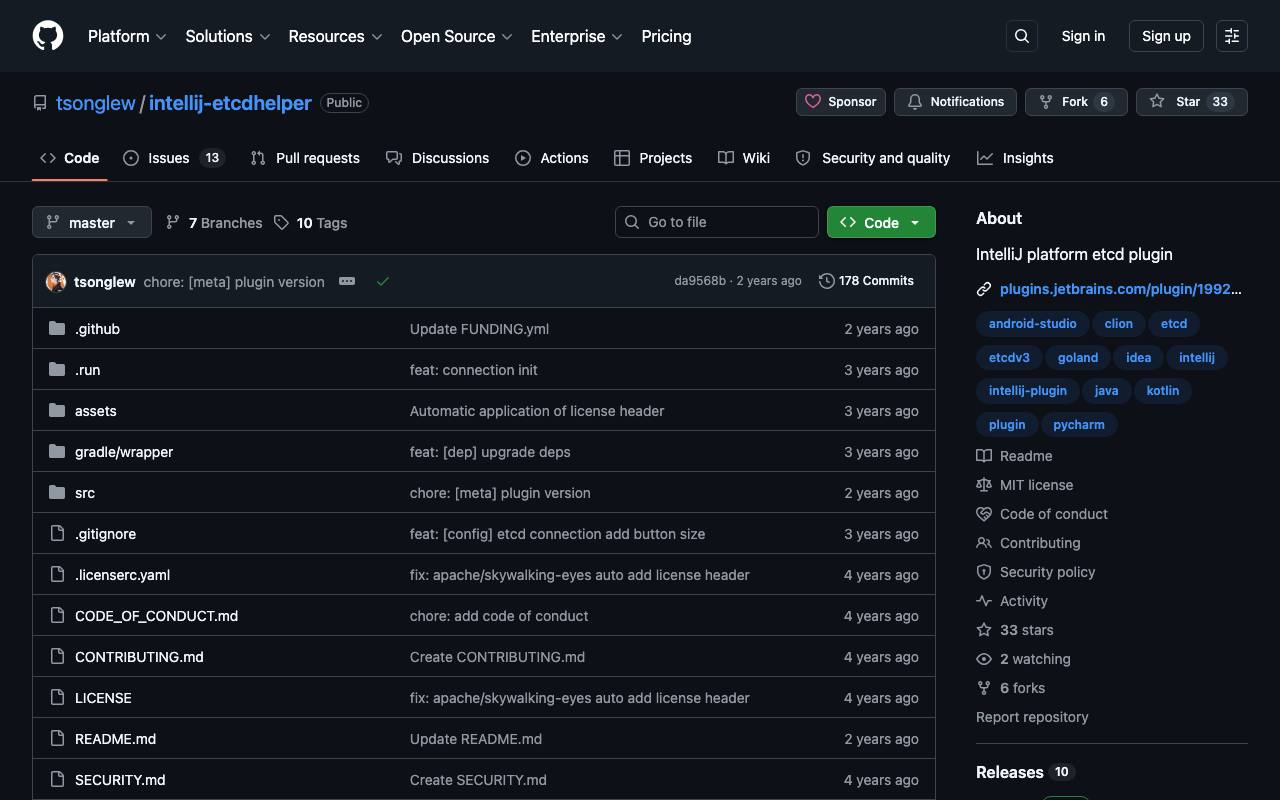Viewport: 1280px width, 800px height.
Task: Click the link icon beside plugins.jetbrains.com
Action: [984, 289]
